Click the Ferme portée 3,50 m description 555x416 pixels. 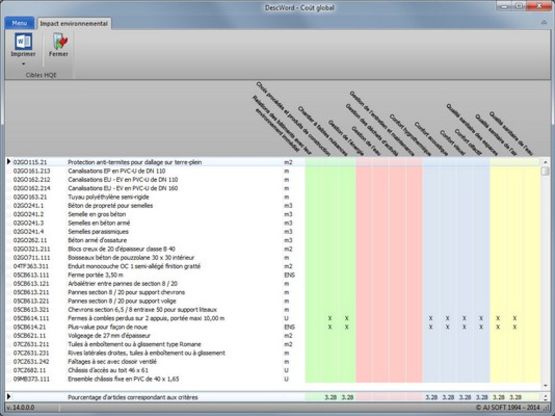click(96, 275)
